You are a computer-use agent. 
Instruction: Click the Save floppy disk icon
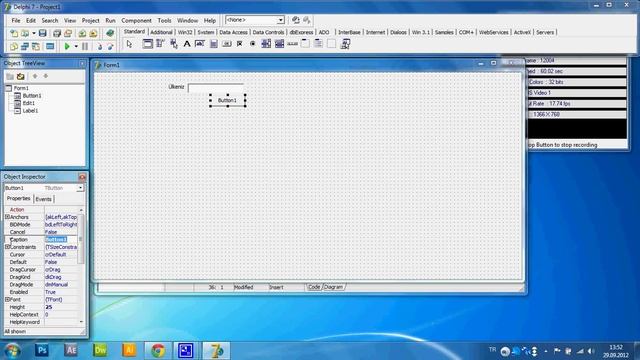(42, 33)
